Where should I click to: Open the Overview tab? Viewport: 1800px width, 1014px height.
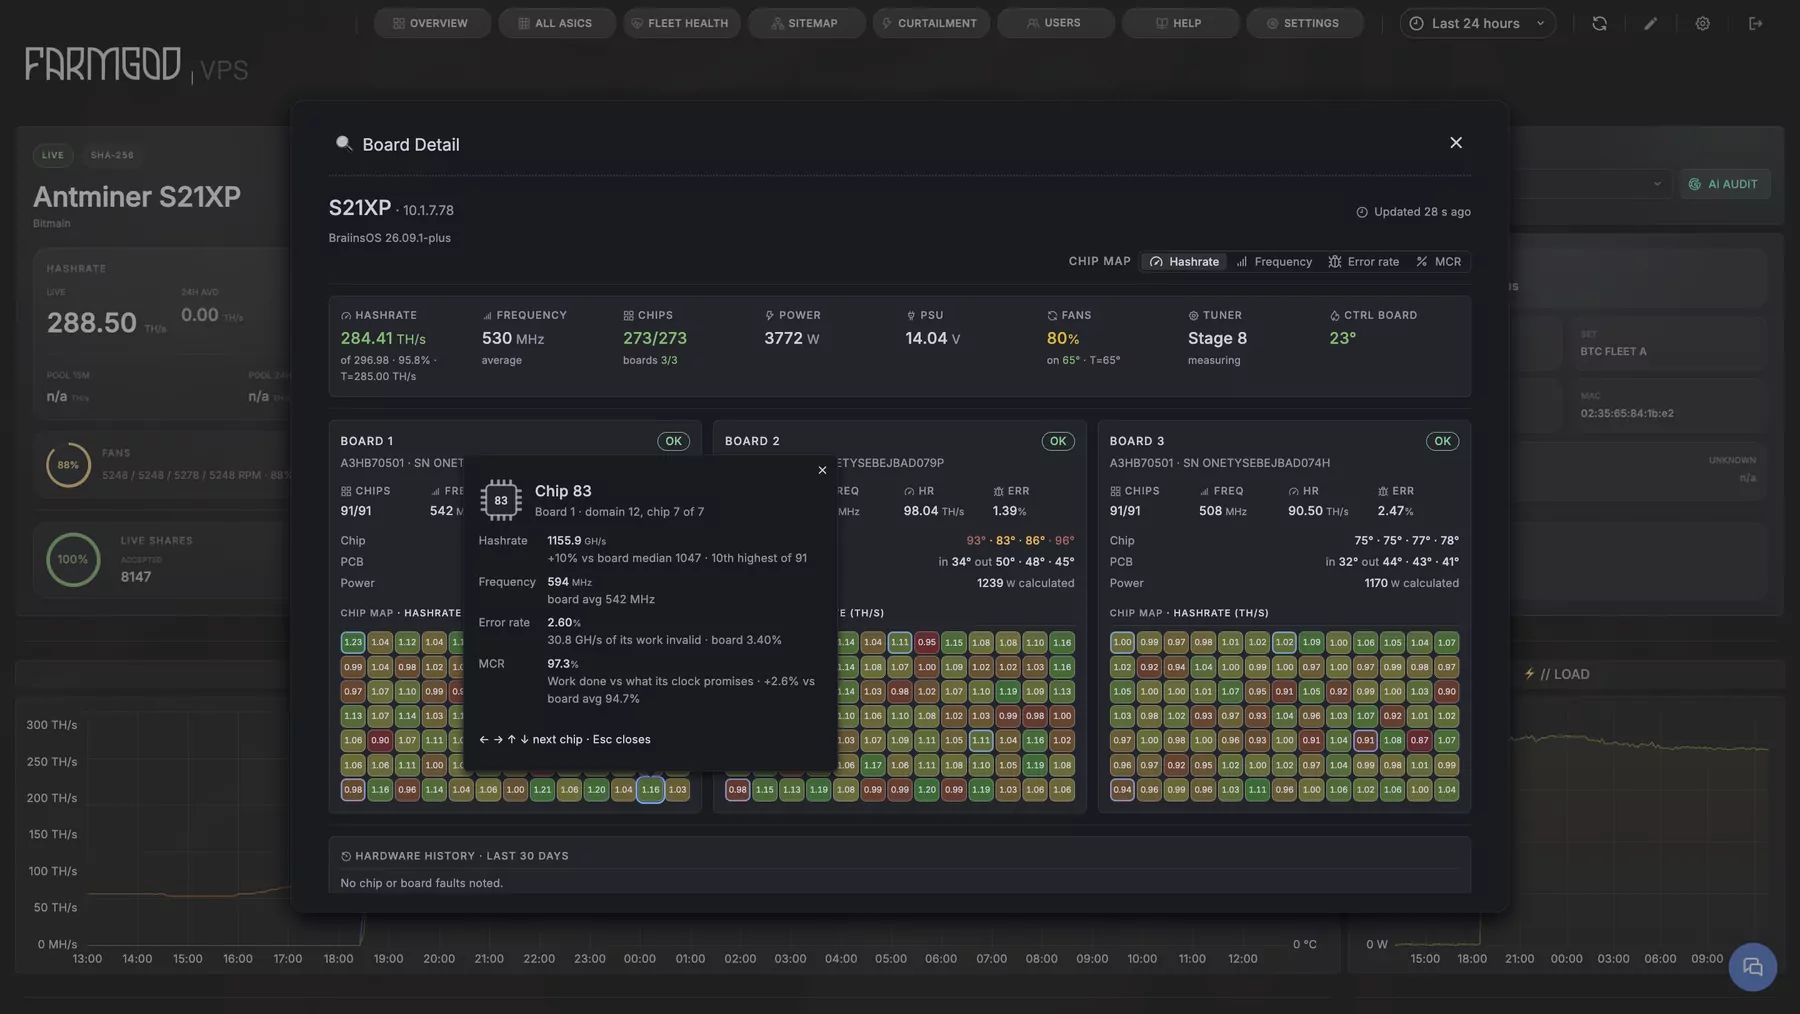coord(431,23)
